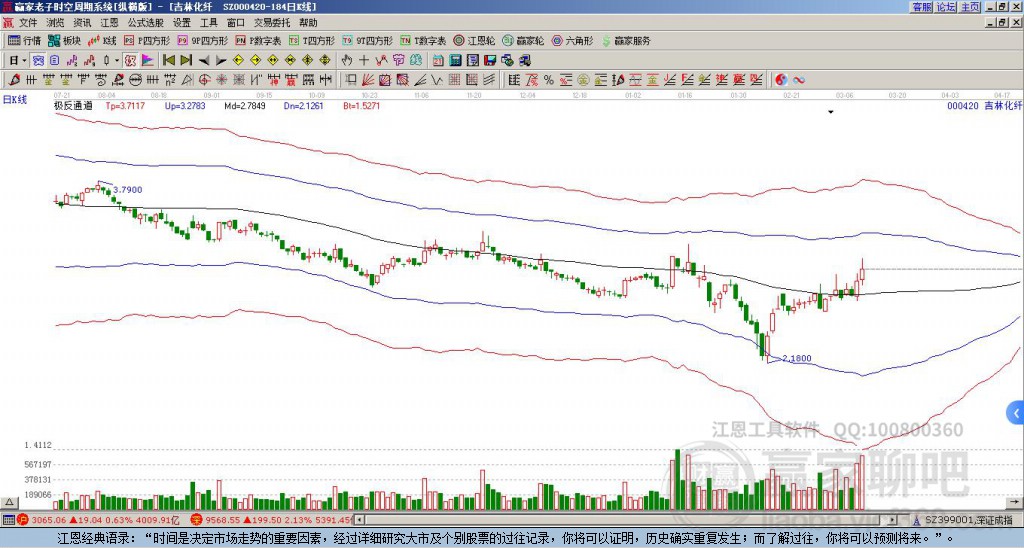Open the 9T四方形 tool

[x=368, y=40]
